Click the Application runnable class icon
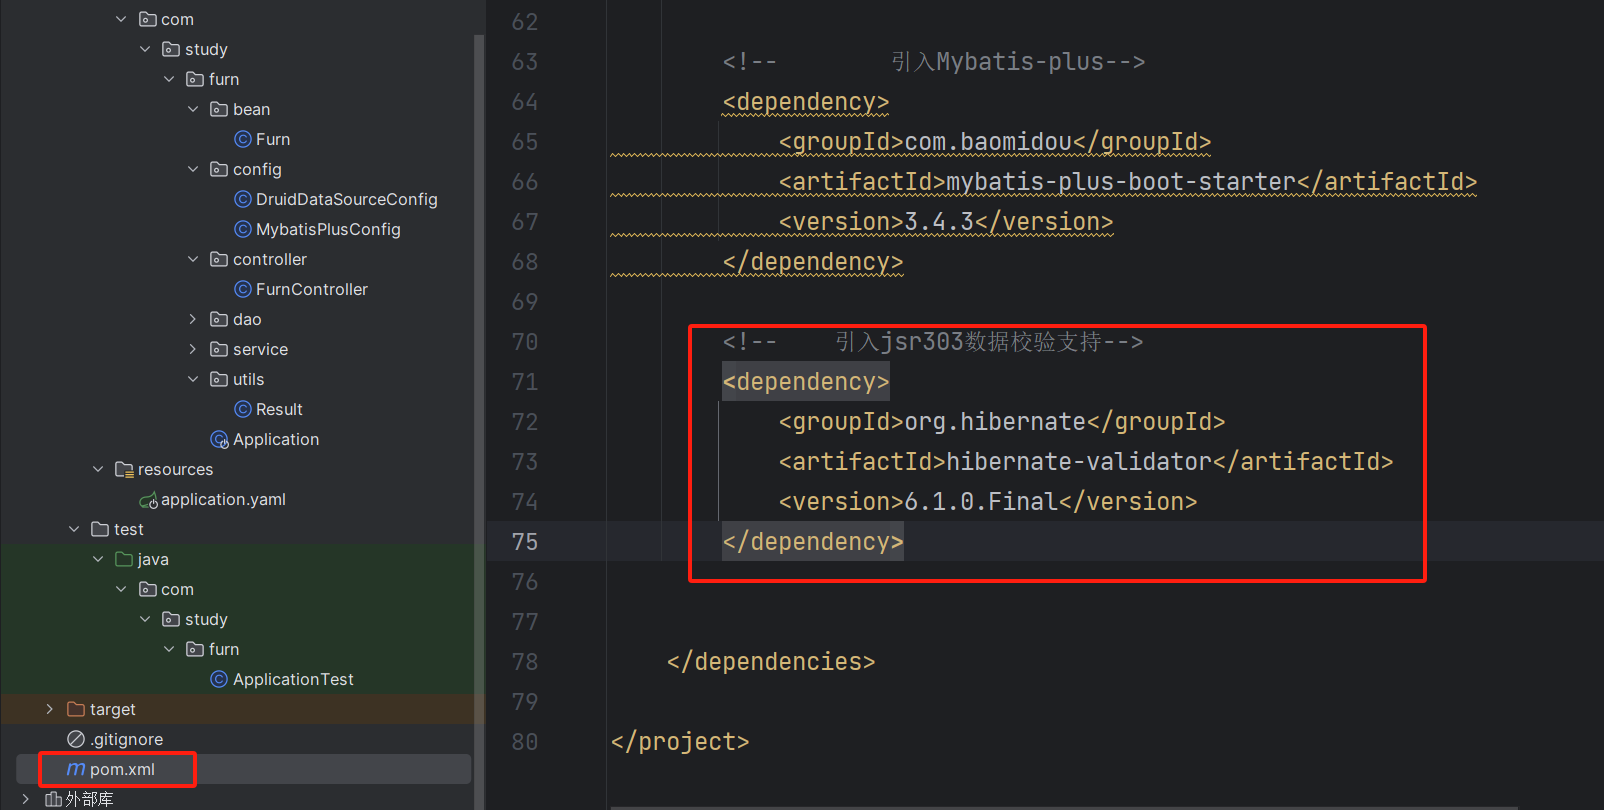Screen dimensions: 1604x810 pos(220,439)
